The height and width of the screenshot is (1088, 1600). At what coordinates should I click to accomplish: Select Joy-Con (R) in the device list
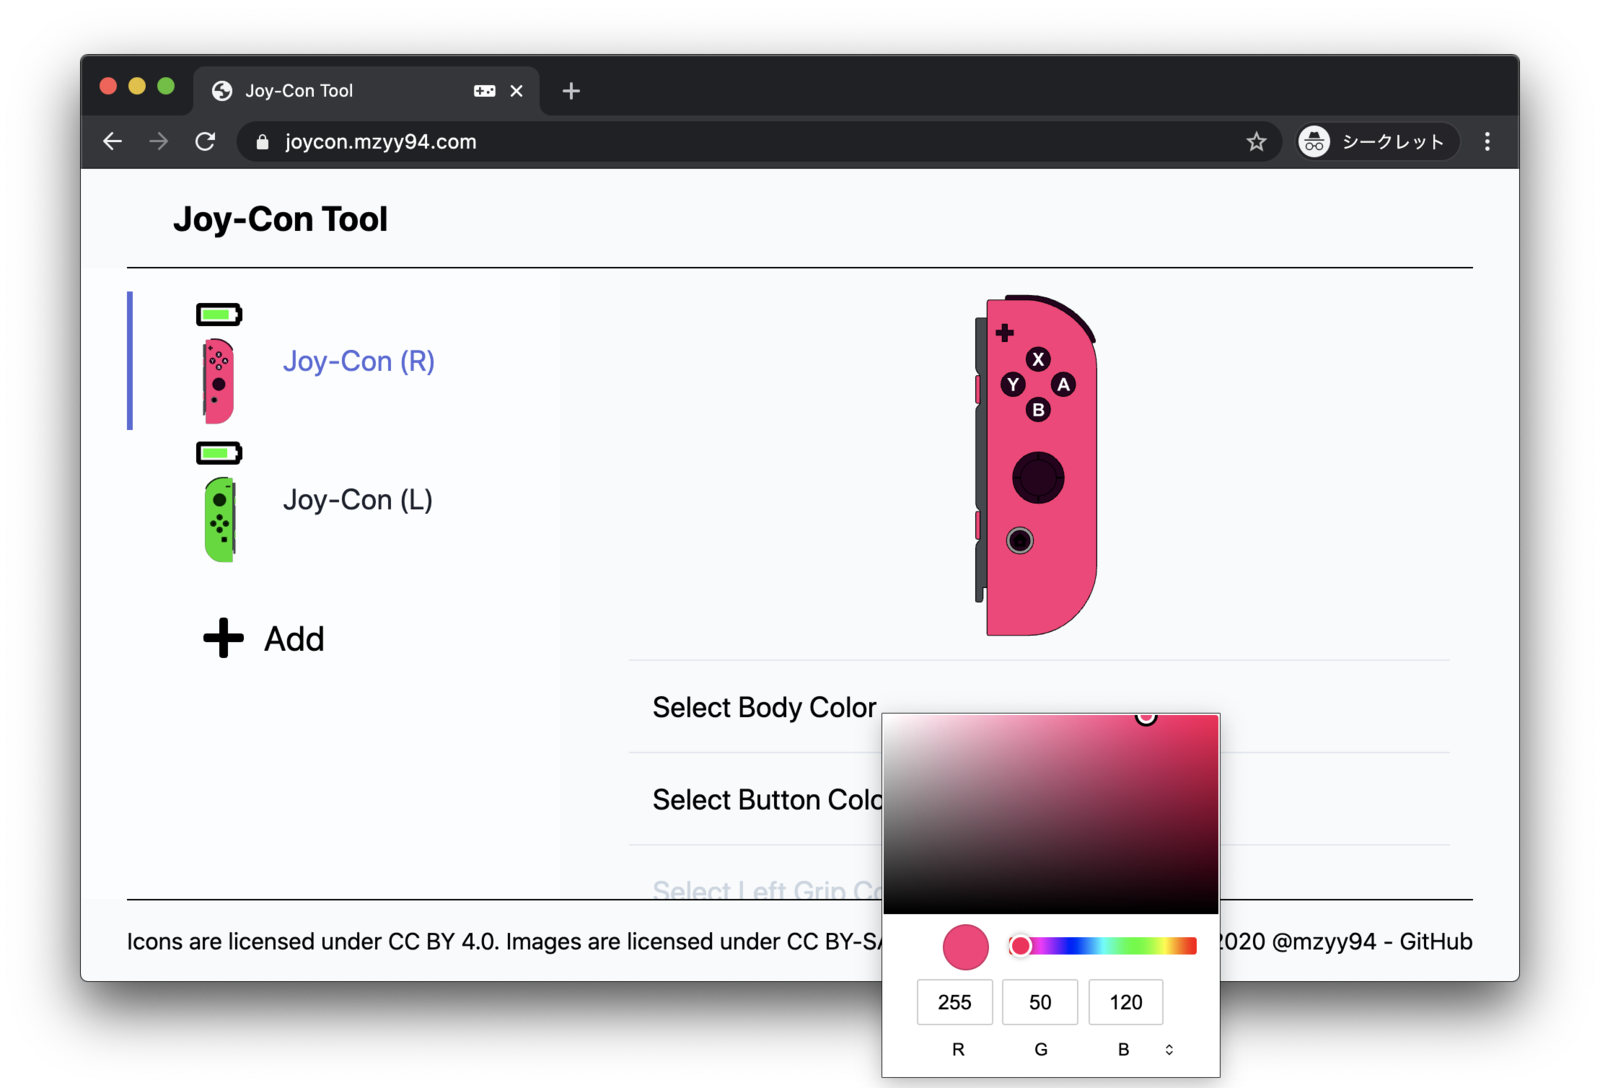(358, 361)
